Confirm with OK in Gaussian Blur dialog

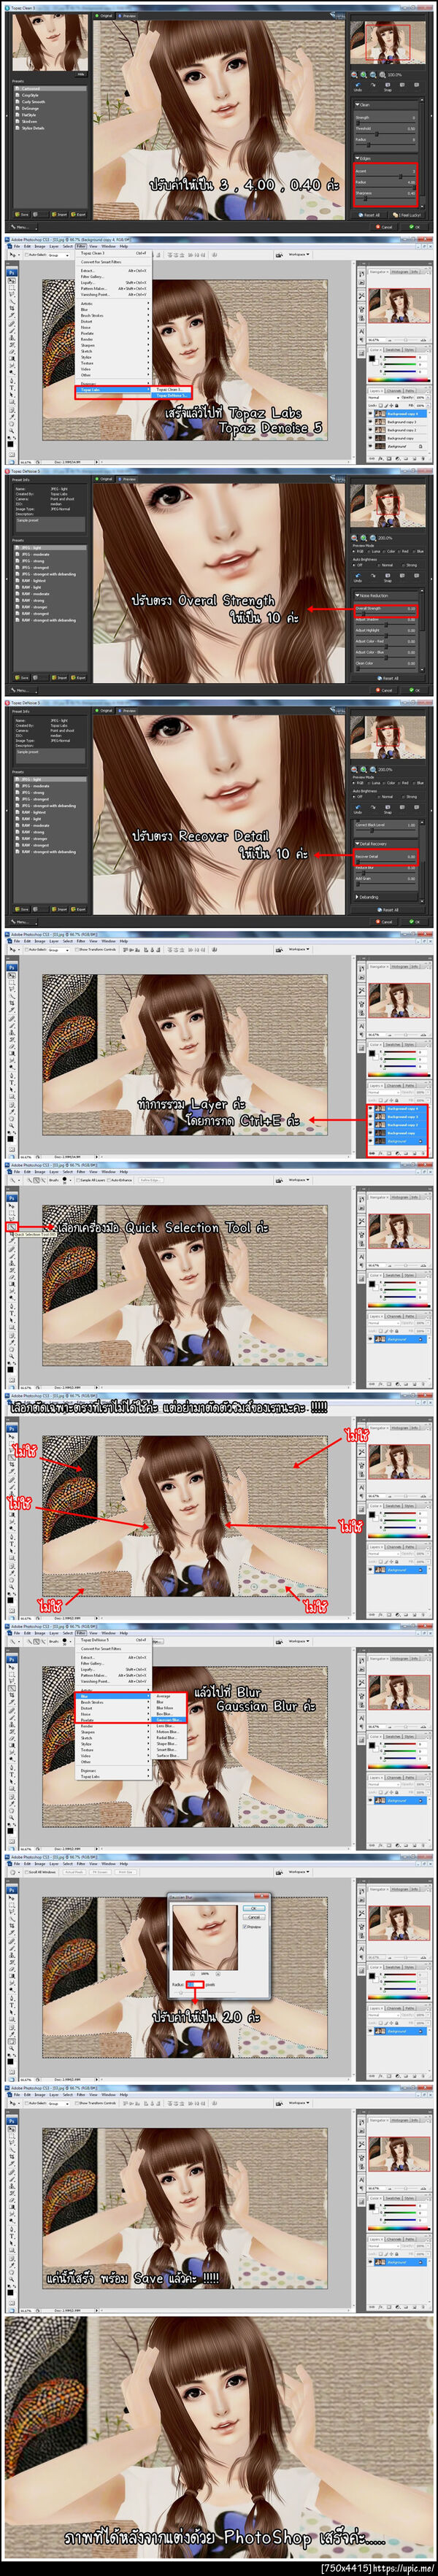254,1908
